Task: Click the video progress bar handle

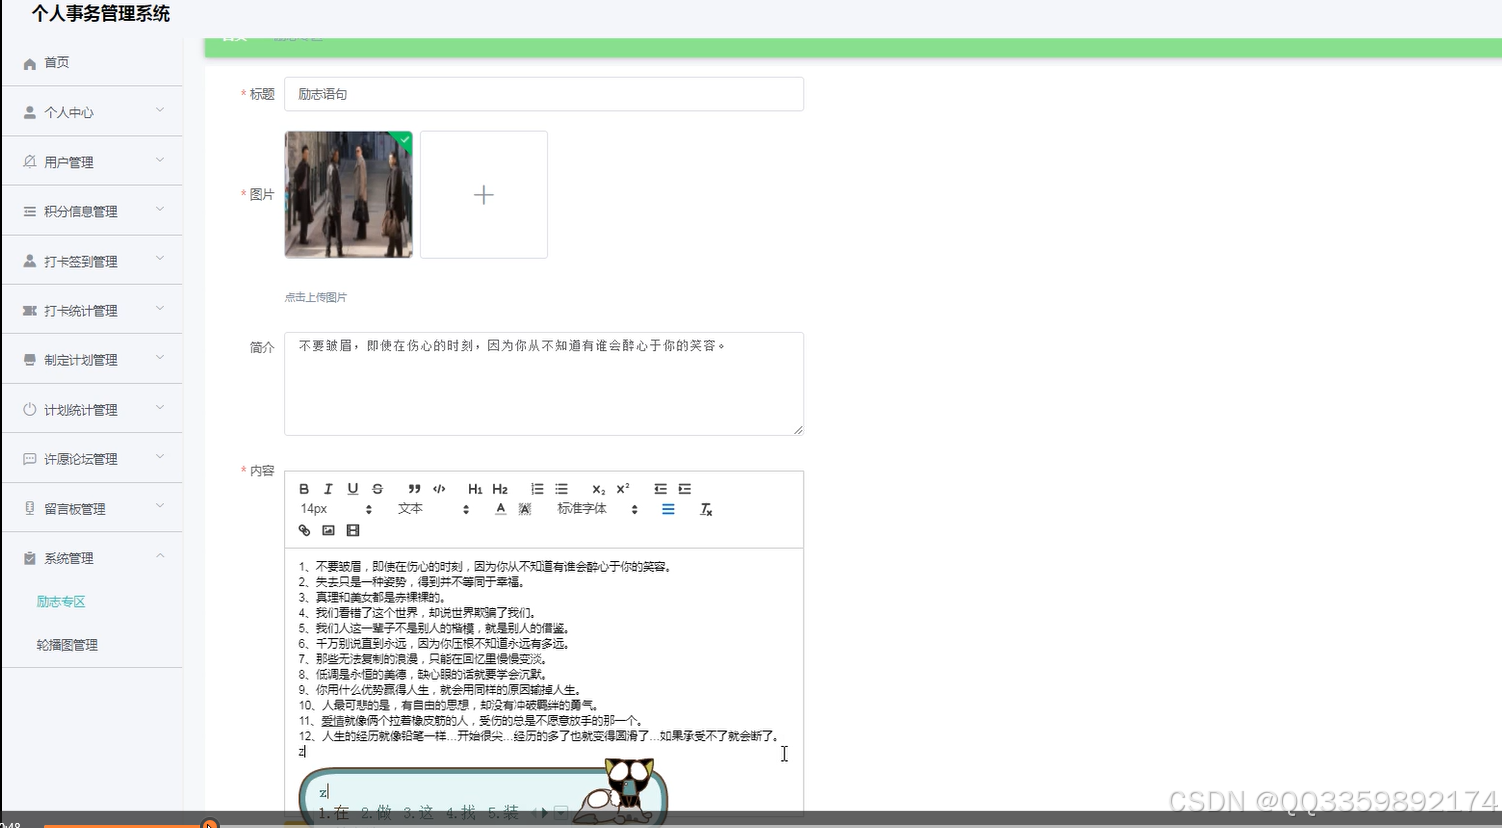Action: [210, 825]
